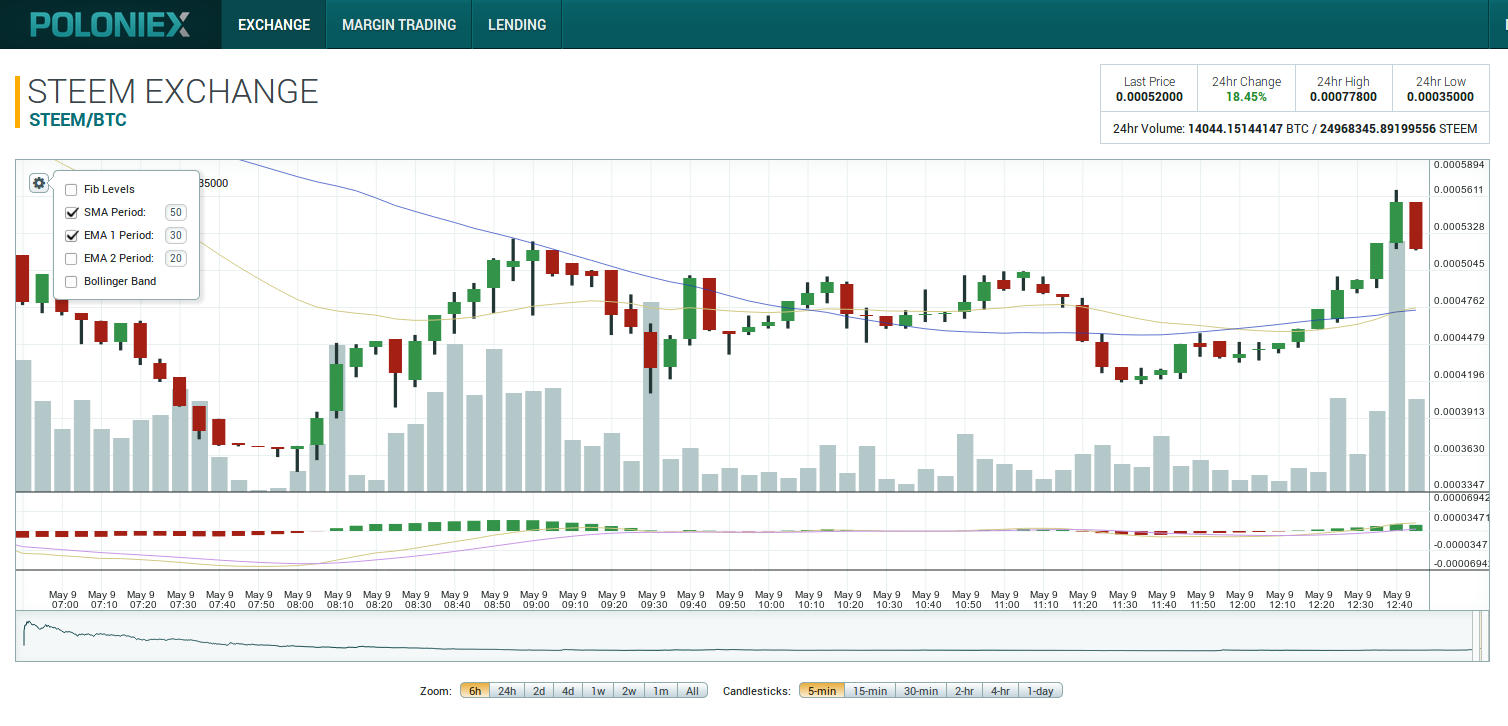Select 5-min candlesticks
The height and width of the screenshot is (726, 1508).
click(x=821, y=691)
